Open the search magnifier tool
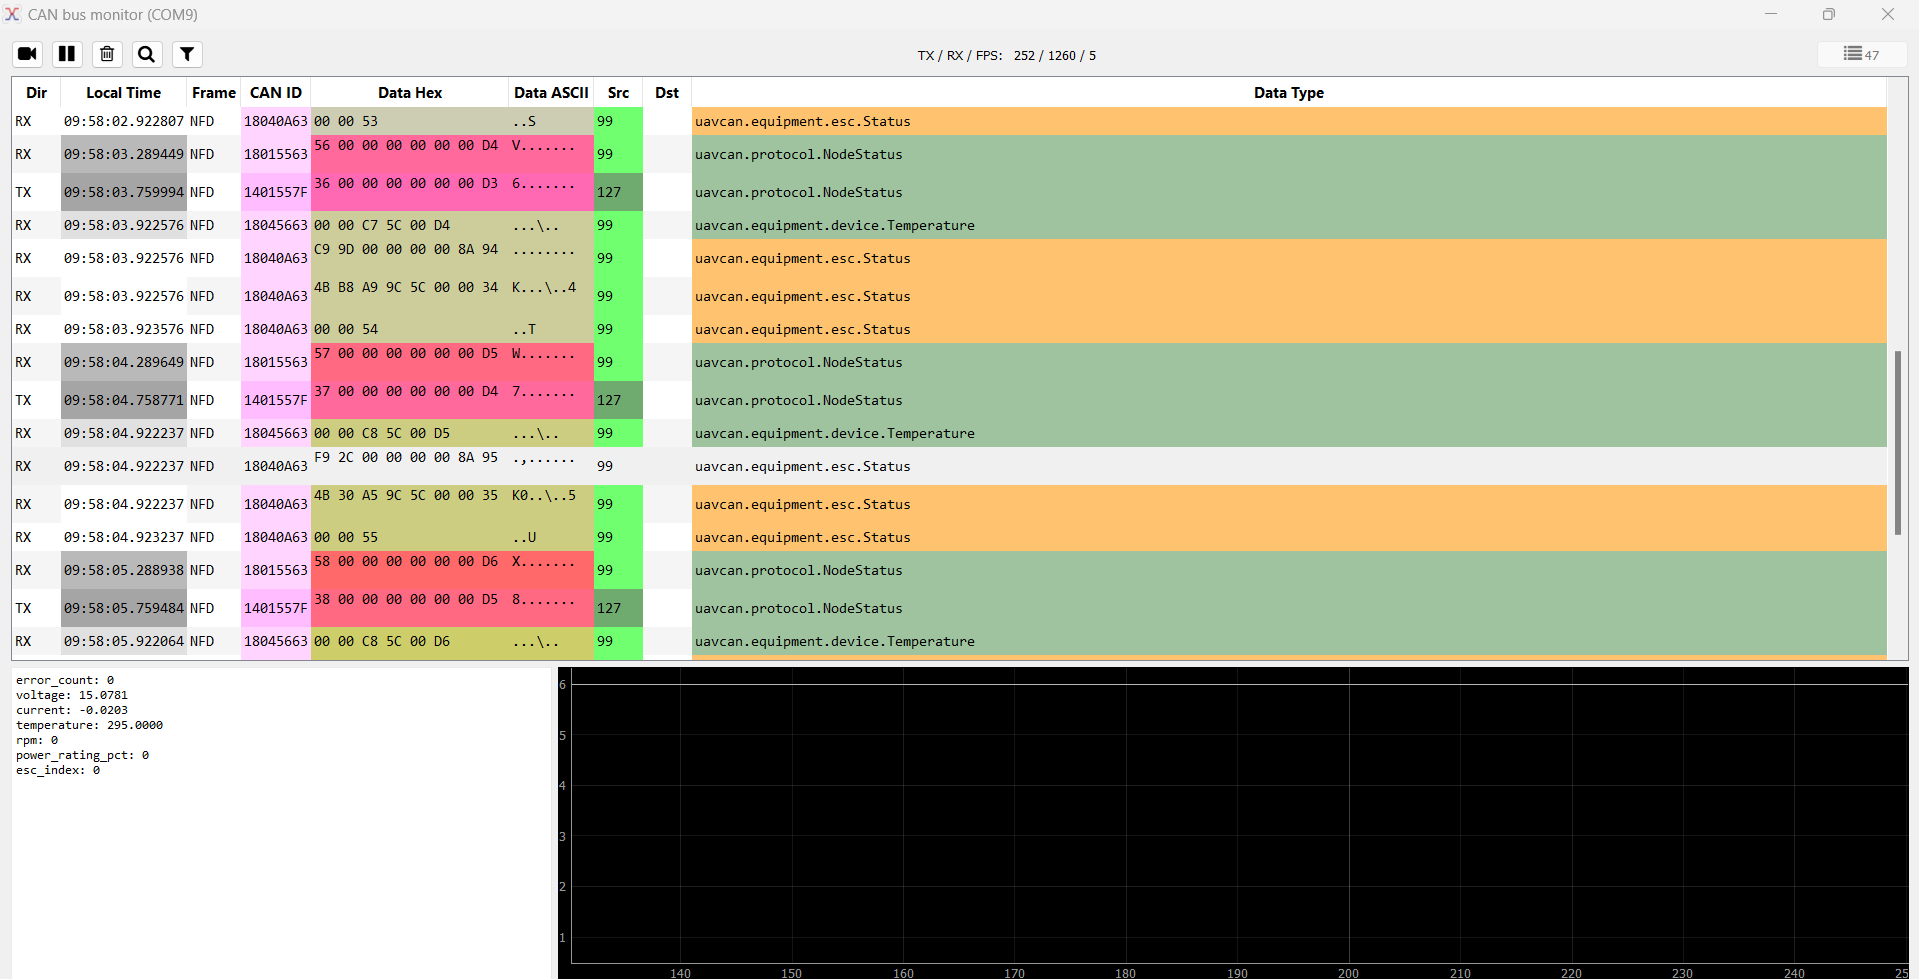The image size is (1919, 979). click(x=147, y=54)
